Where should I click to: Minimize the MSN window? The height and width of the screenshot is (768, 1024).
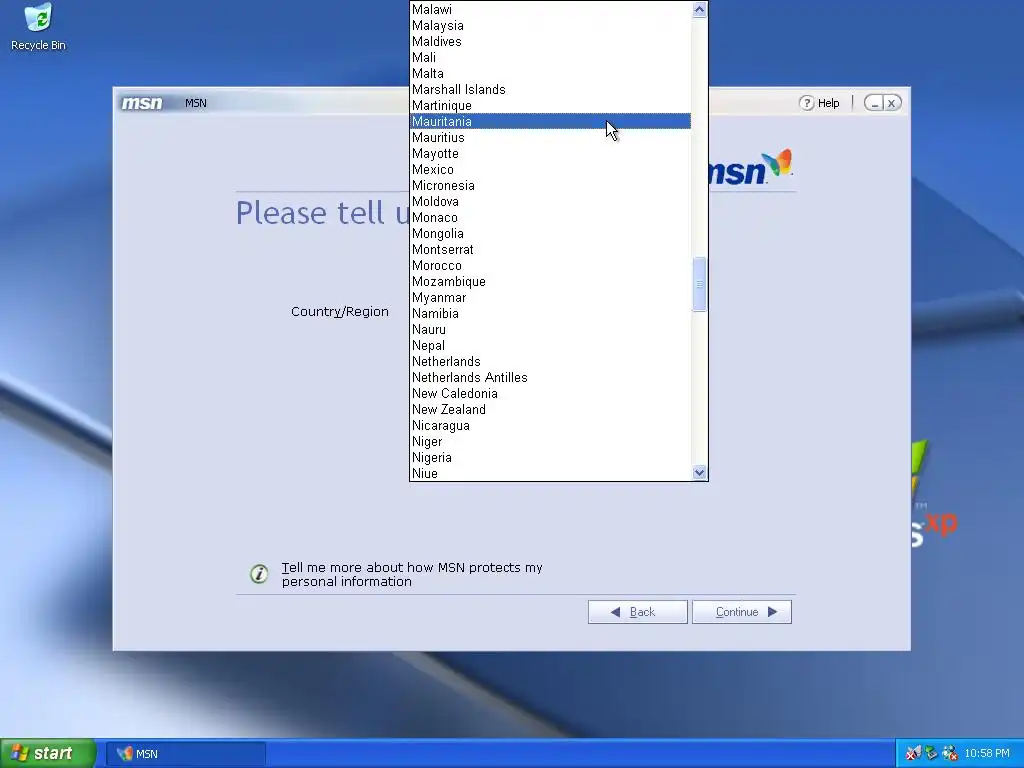[x=874, y=103]
